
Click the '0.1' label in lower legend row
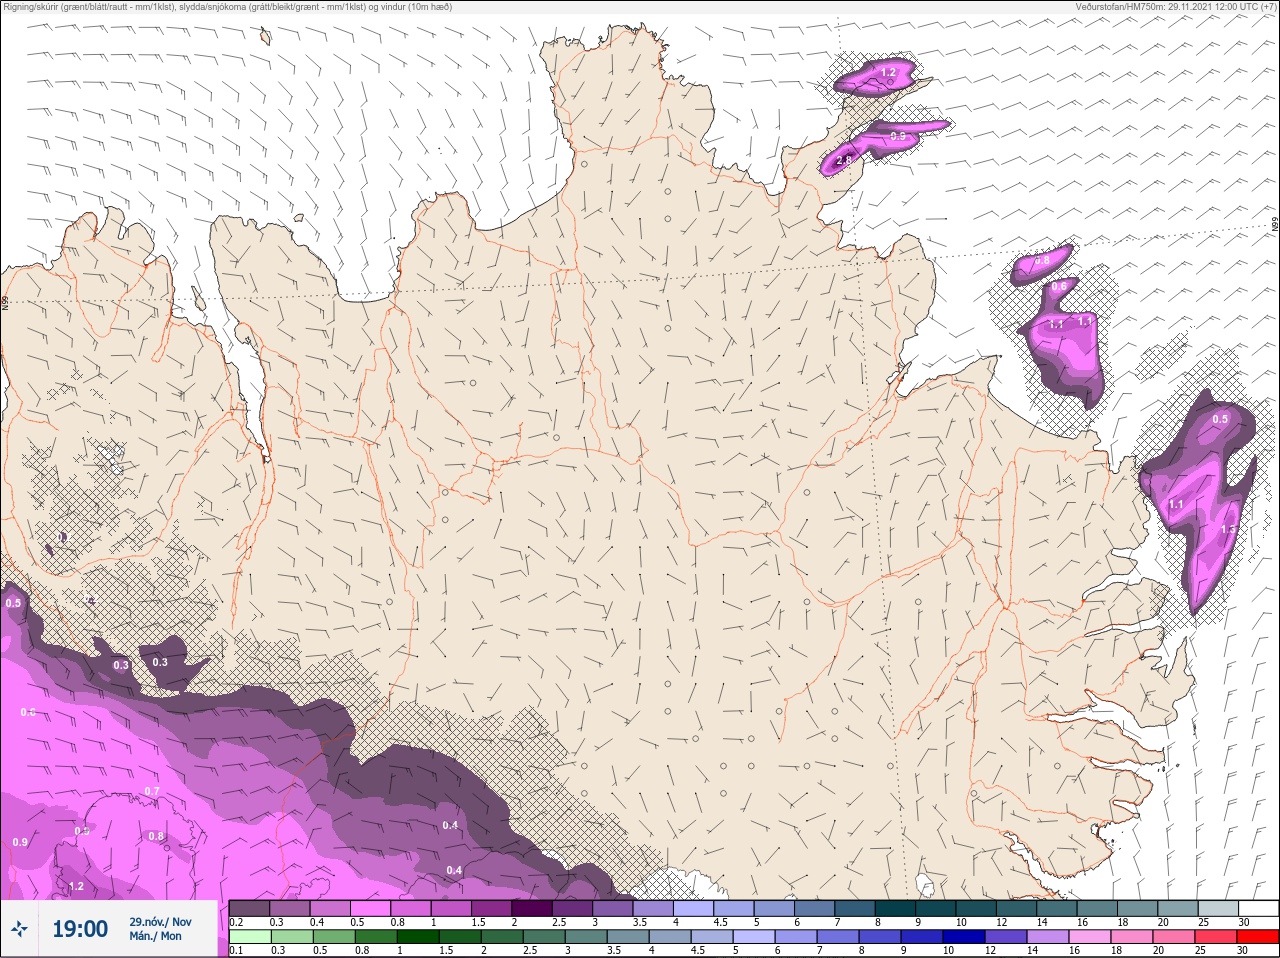click(x=236, y=951)
